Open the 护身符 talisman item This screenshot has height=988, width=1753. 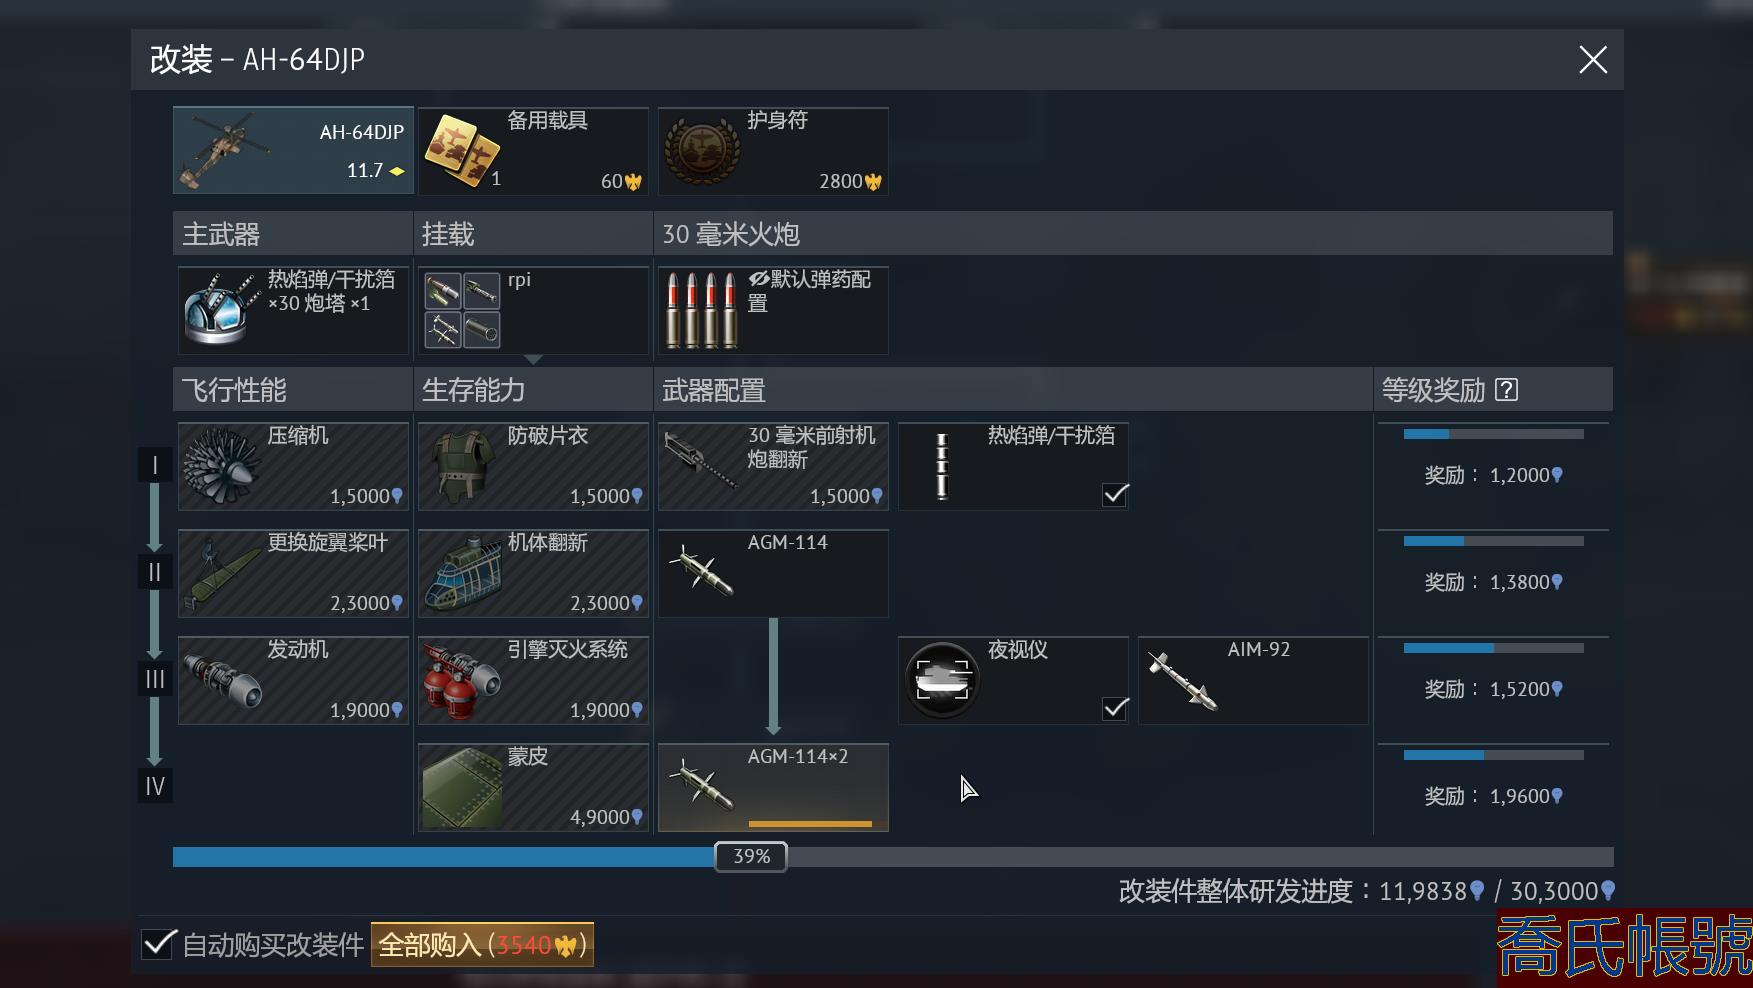point(773,151)
